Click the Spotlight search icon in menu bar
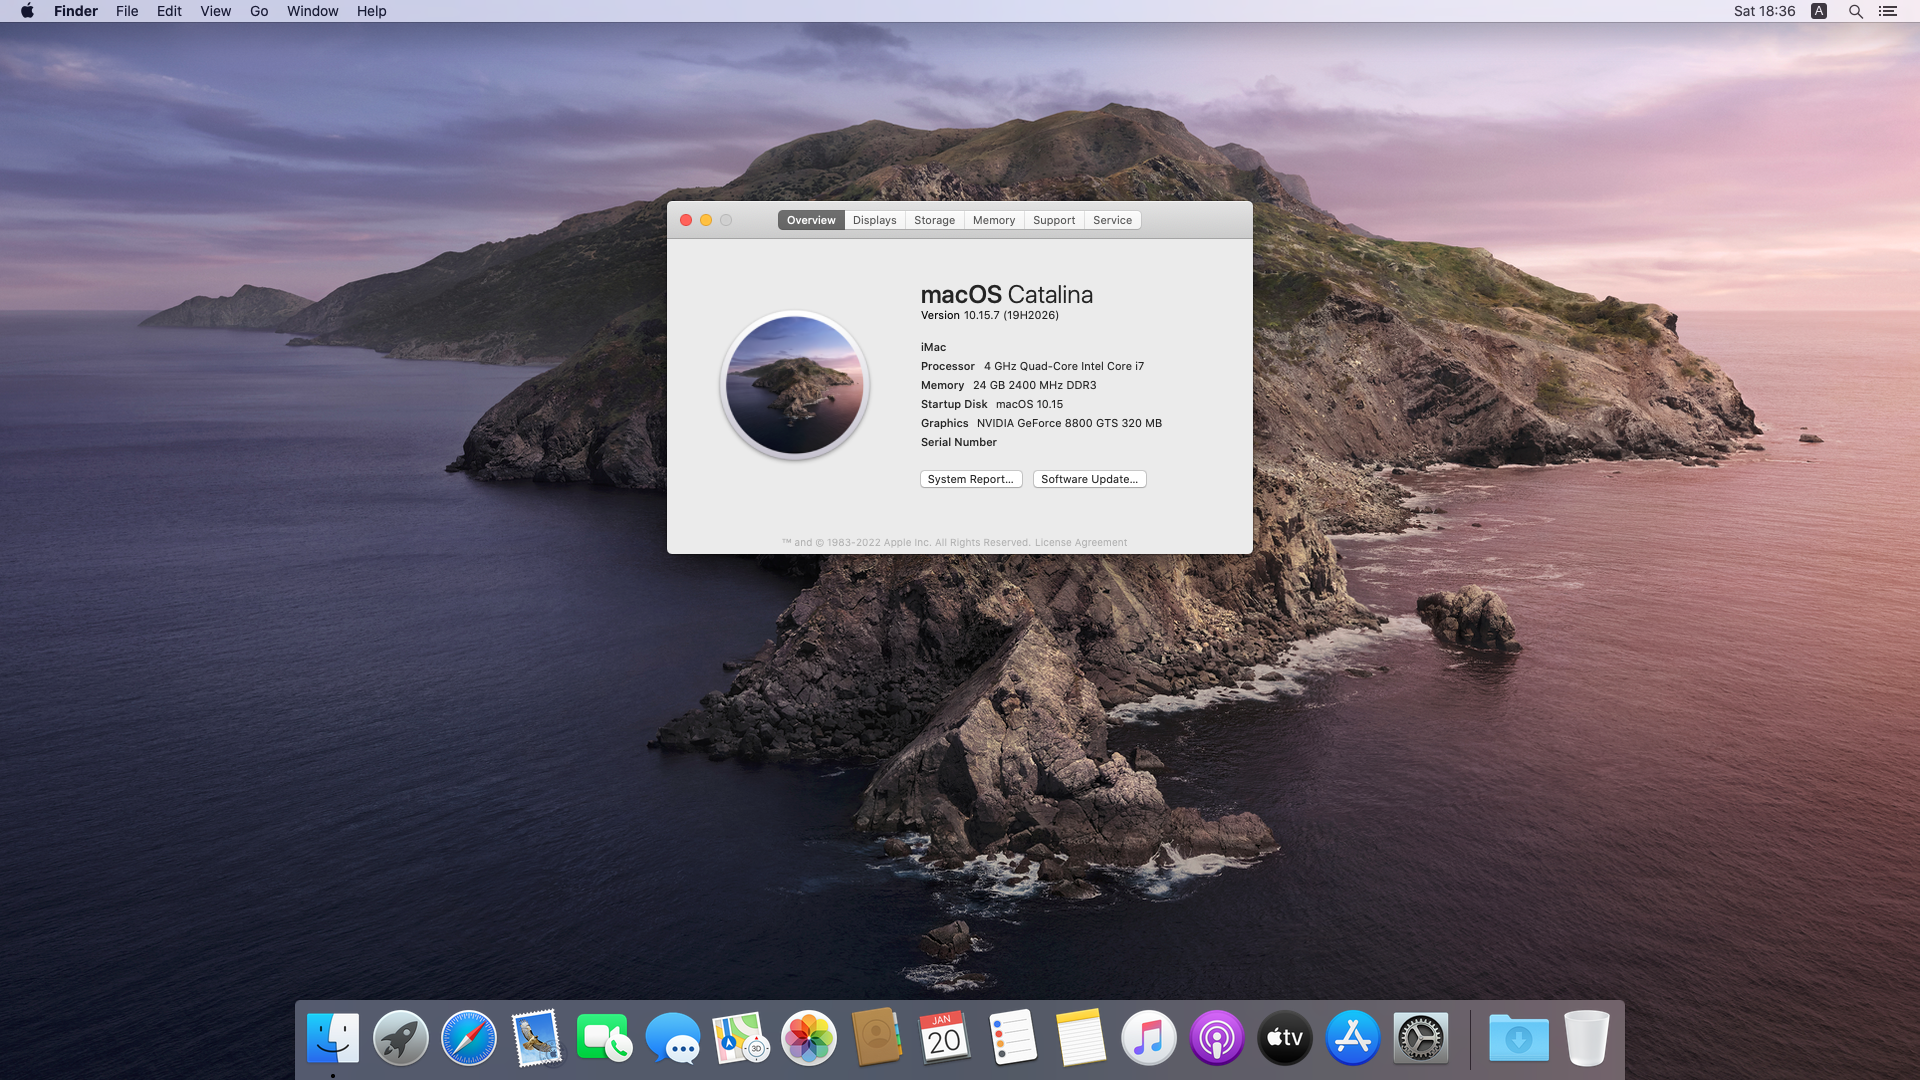The image size is (1920, 1080). point(1854,11)
